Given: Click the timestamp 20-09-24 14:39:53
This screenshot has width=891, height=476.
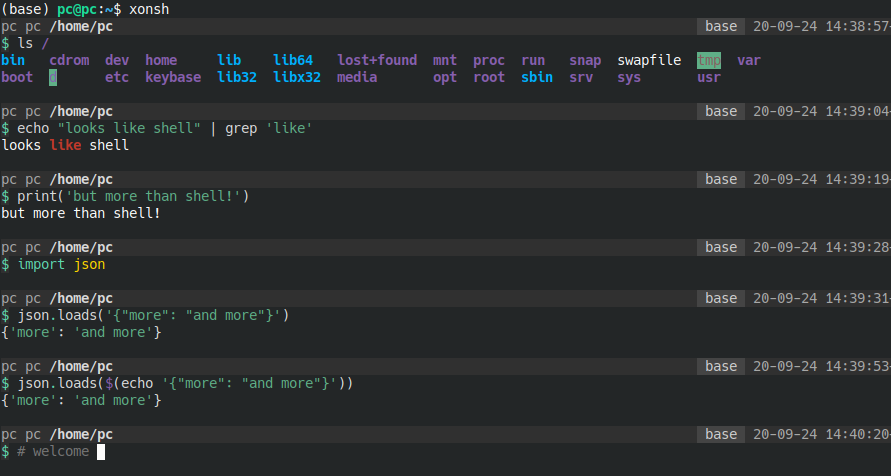Looking at the screenshot, I should 822,367.
